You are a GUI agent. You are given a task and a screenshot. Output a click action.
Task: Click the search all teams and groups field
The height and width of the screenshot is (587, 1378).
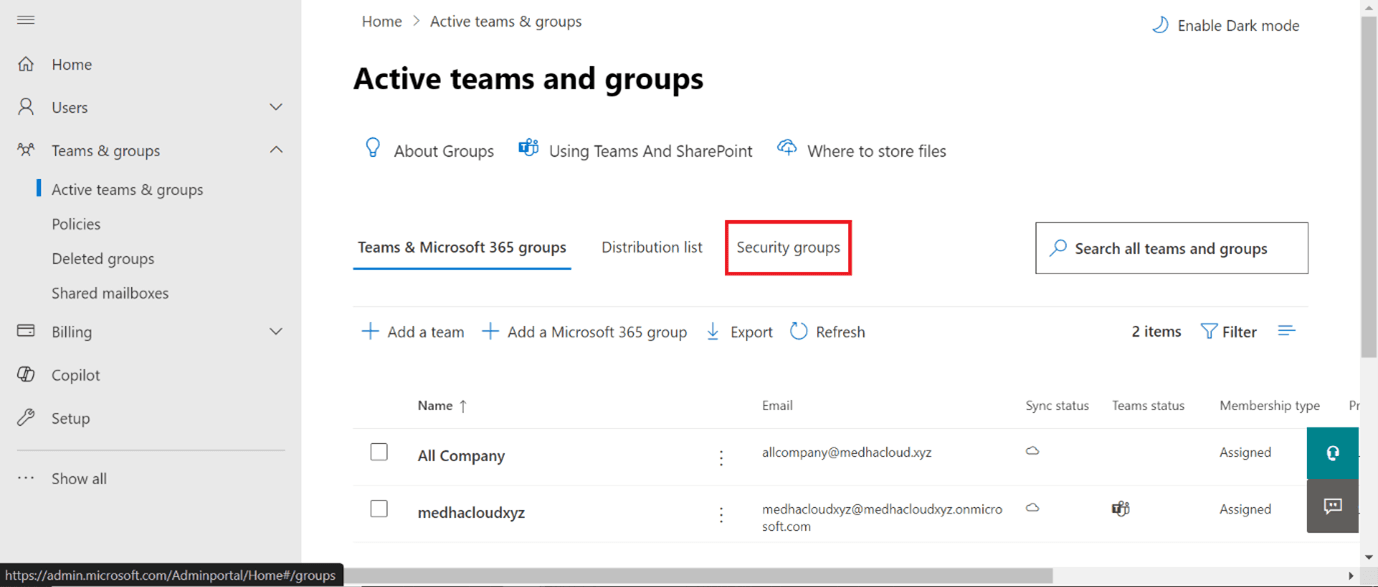point(1170,247)
